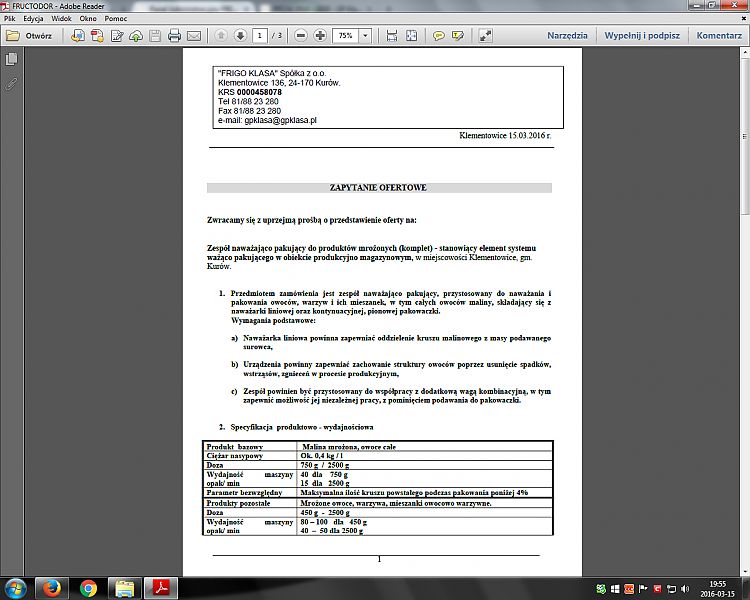Toggle the Wypełnij i podpisz pane
Image resolution: width=750 pixels, height=600 pixels.
point(642,35)
